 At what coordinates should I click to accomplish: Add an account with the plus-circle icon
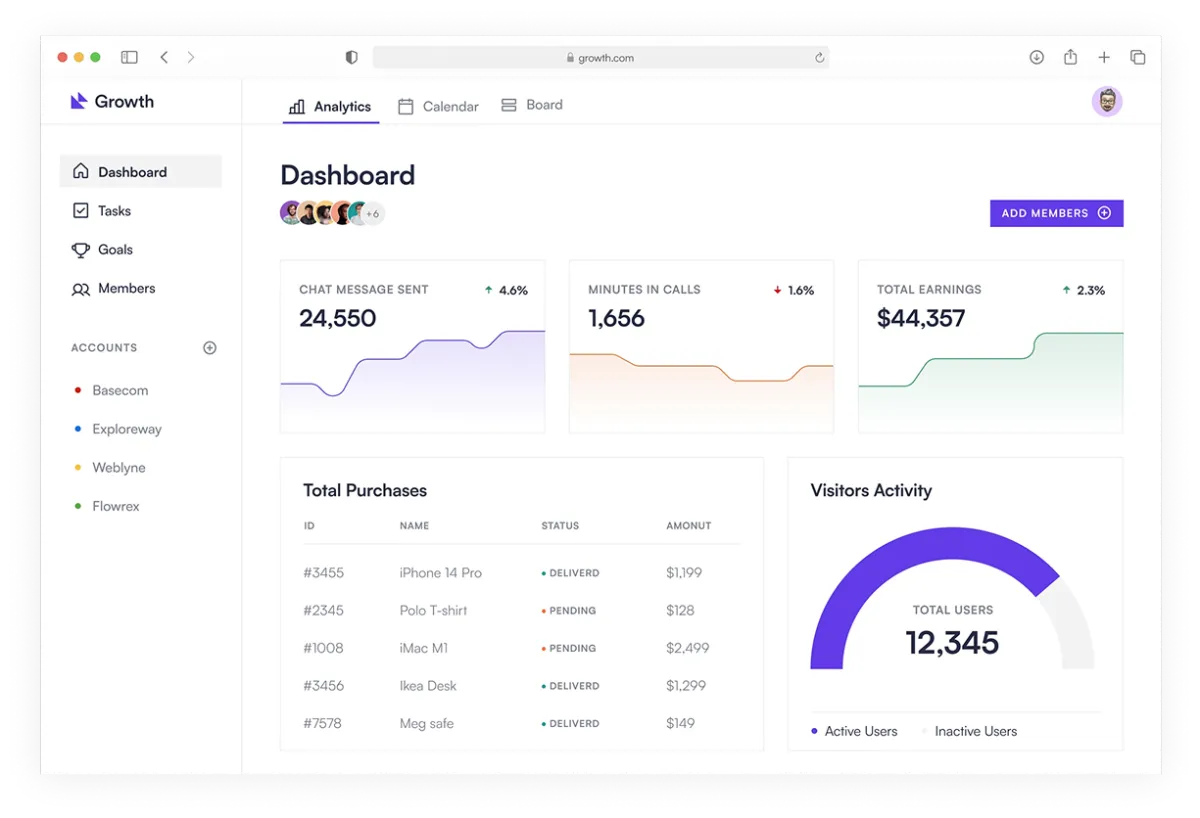[x=210, y=348]
